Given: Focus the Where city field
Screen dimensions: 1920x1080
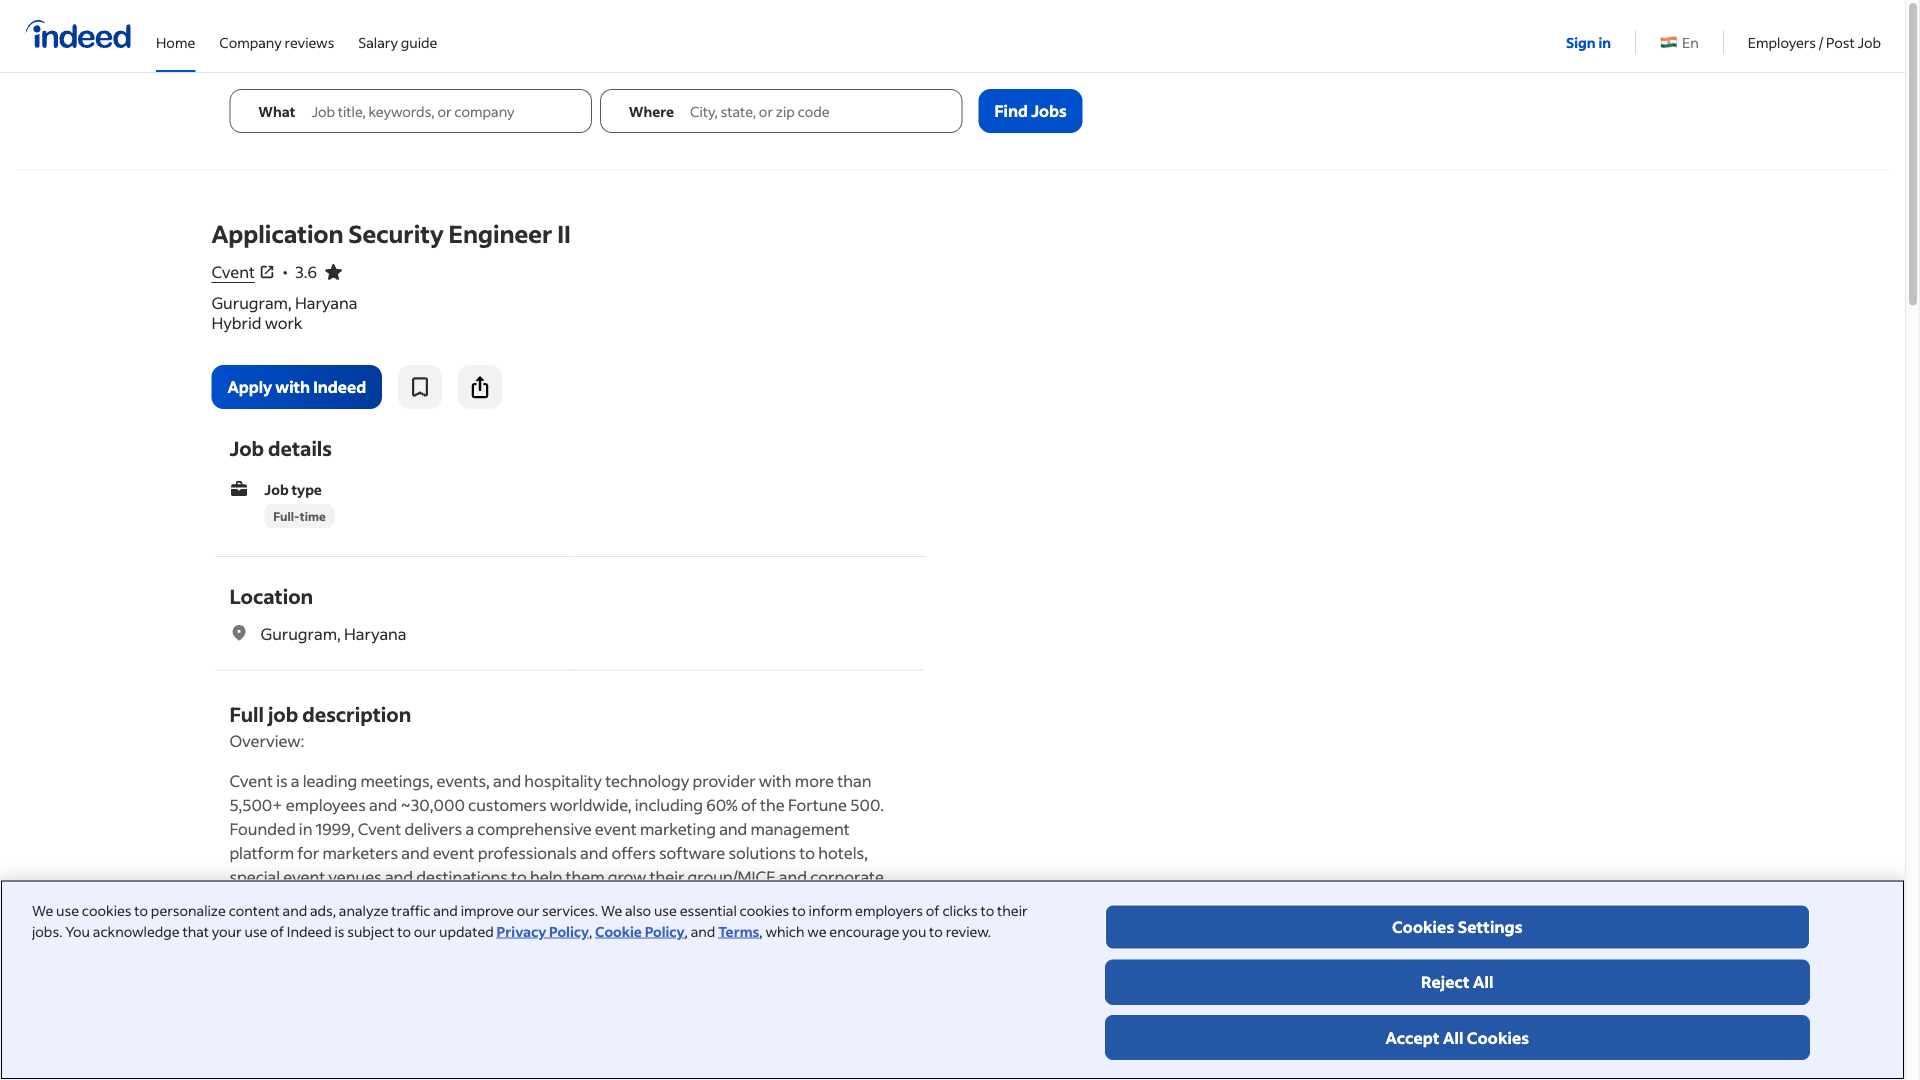Looking at the screenshot, I should pos(781,111).
